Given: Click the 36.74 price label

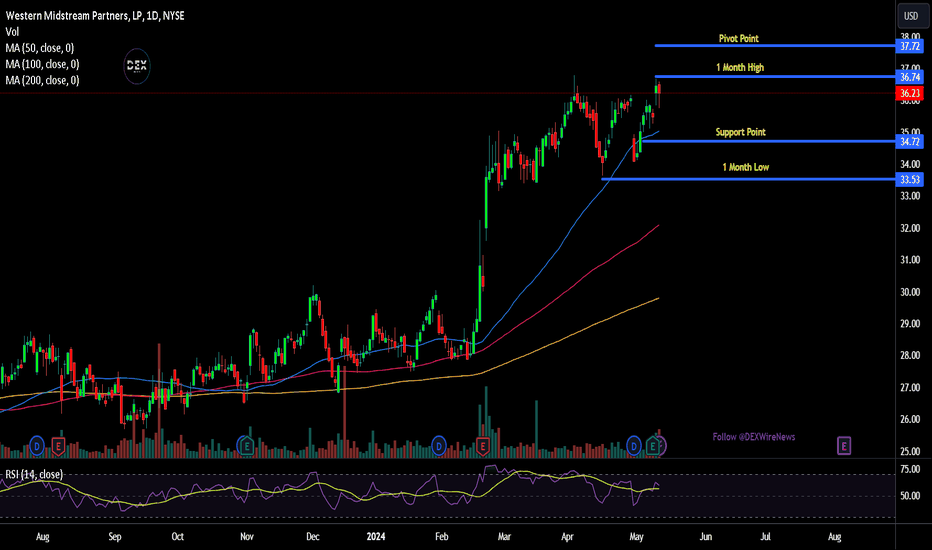Looking at the screenshot, I should point(909,77).
